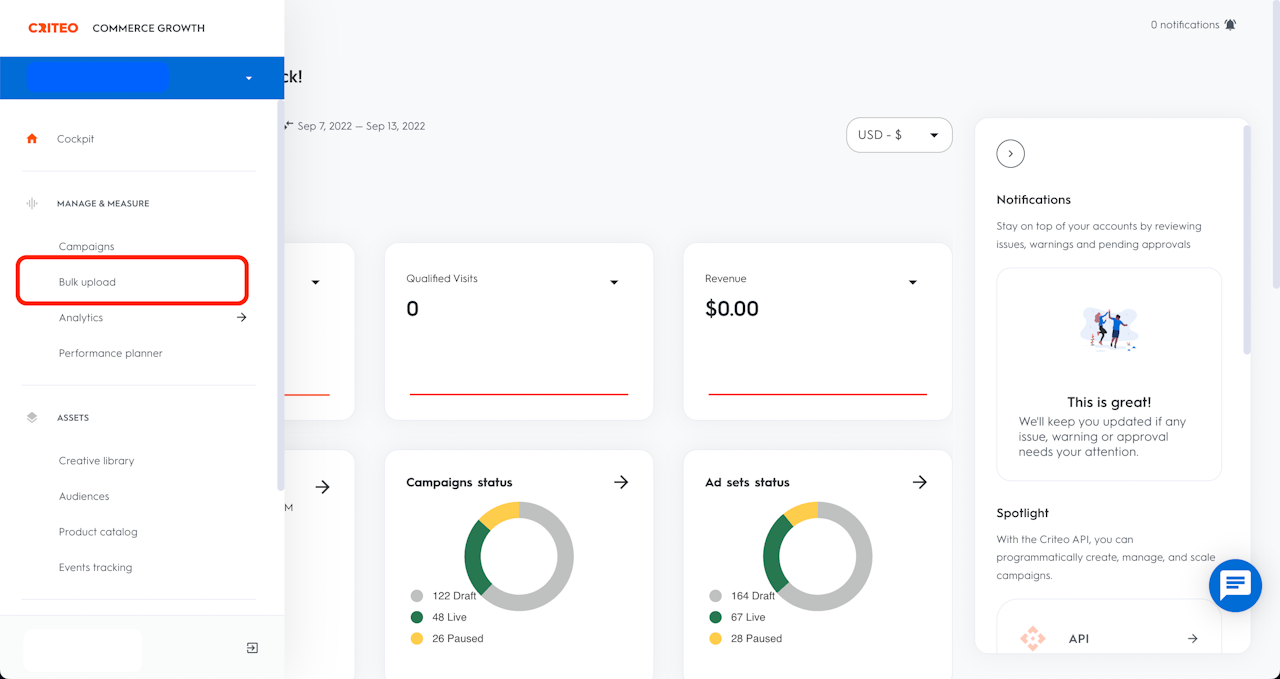This screenshot has height=679, width=1280.
Task: Select Bulk upload menu item
Action: click(x=87, y=282)
